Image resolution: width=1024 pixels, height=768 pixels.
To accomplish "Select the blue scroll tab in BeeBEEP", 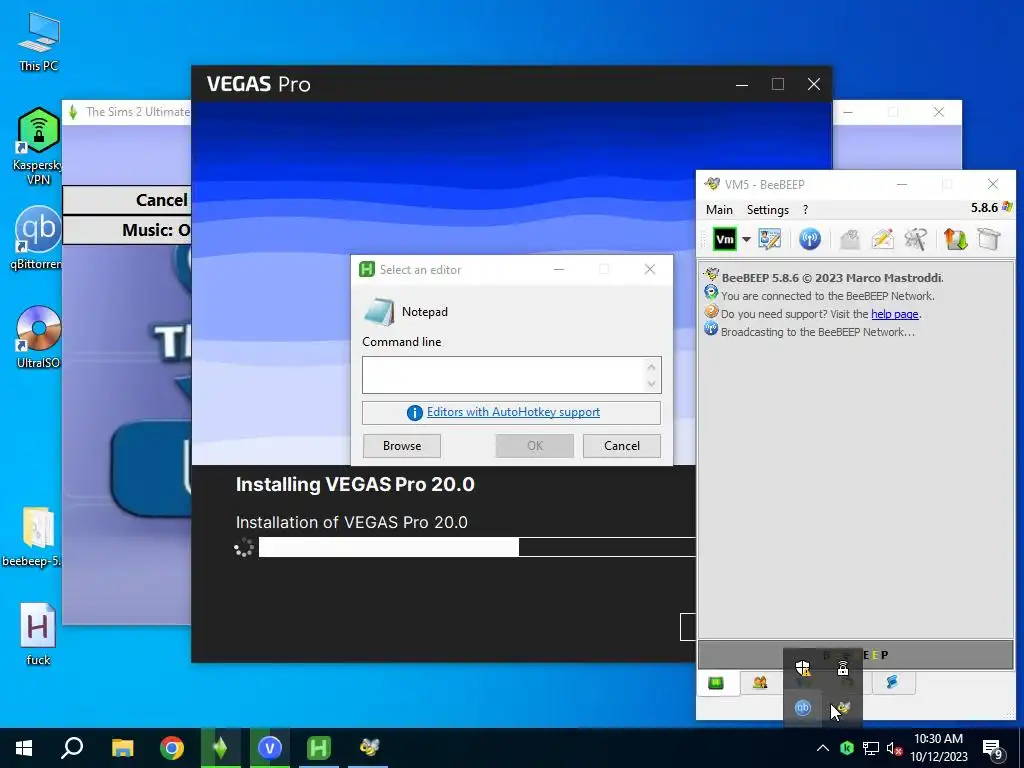I will 892,683.
